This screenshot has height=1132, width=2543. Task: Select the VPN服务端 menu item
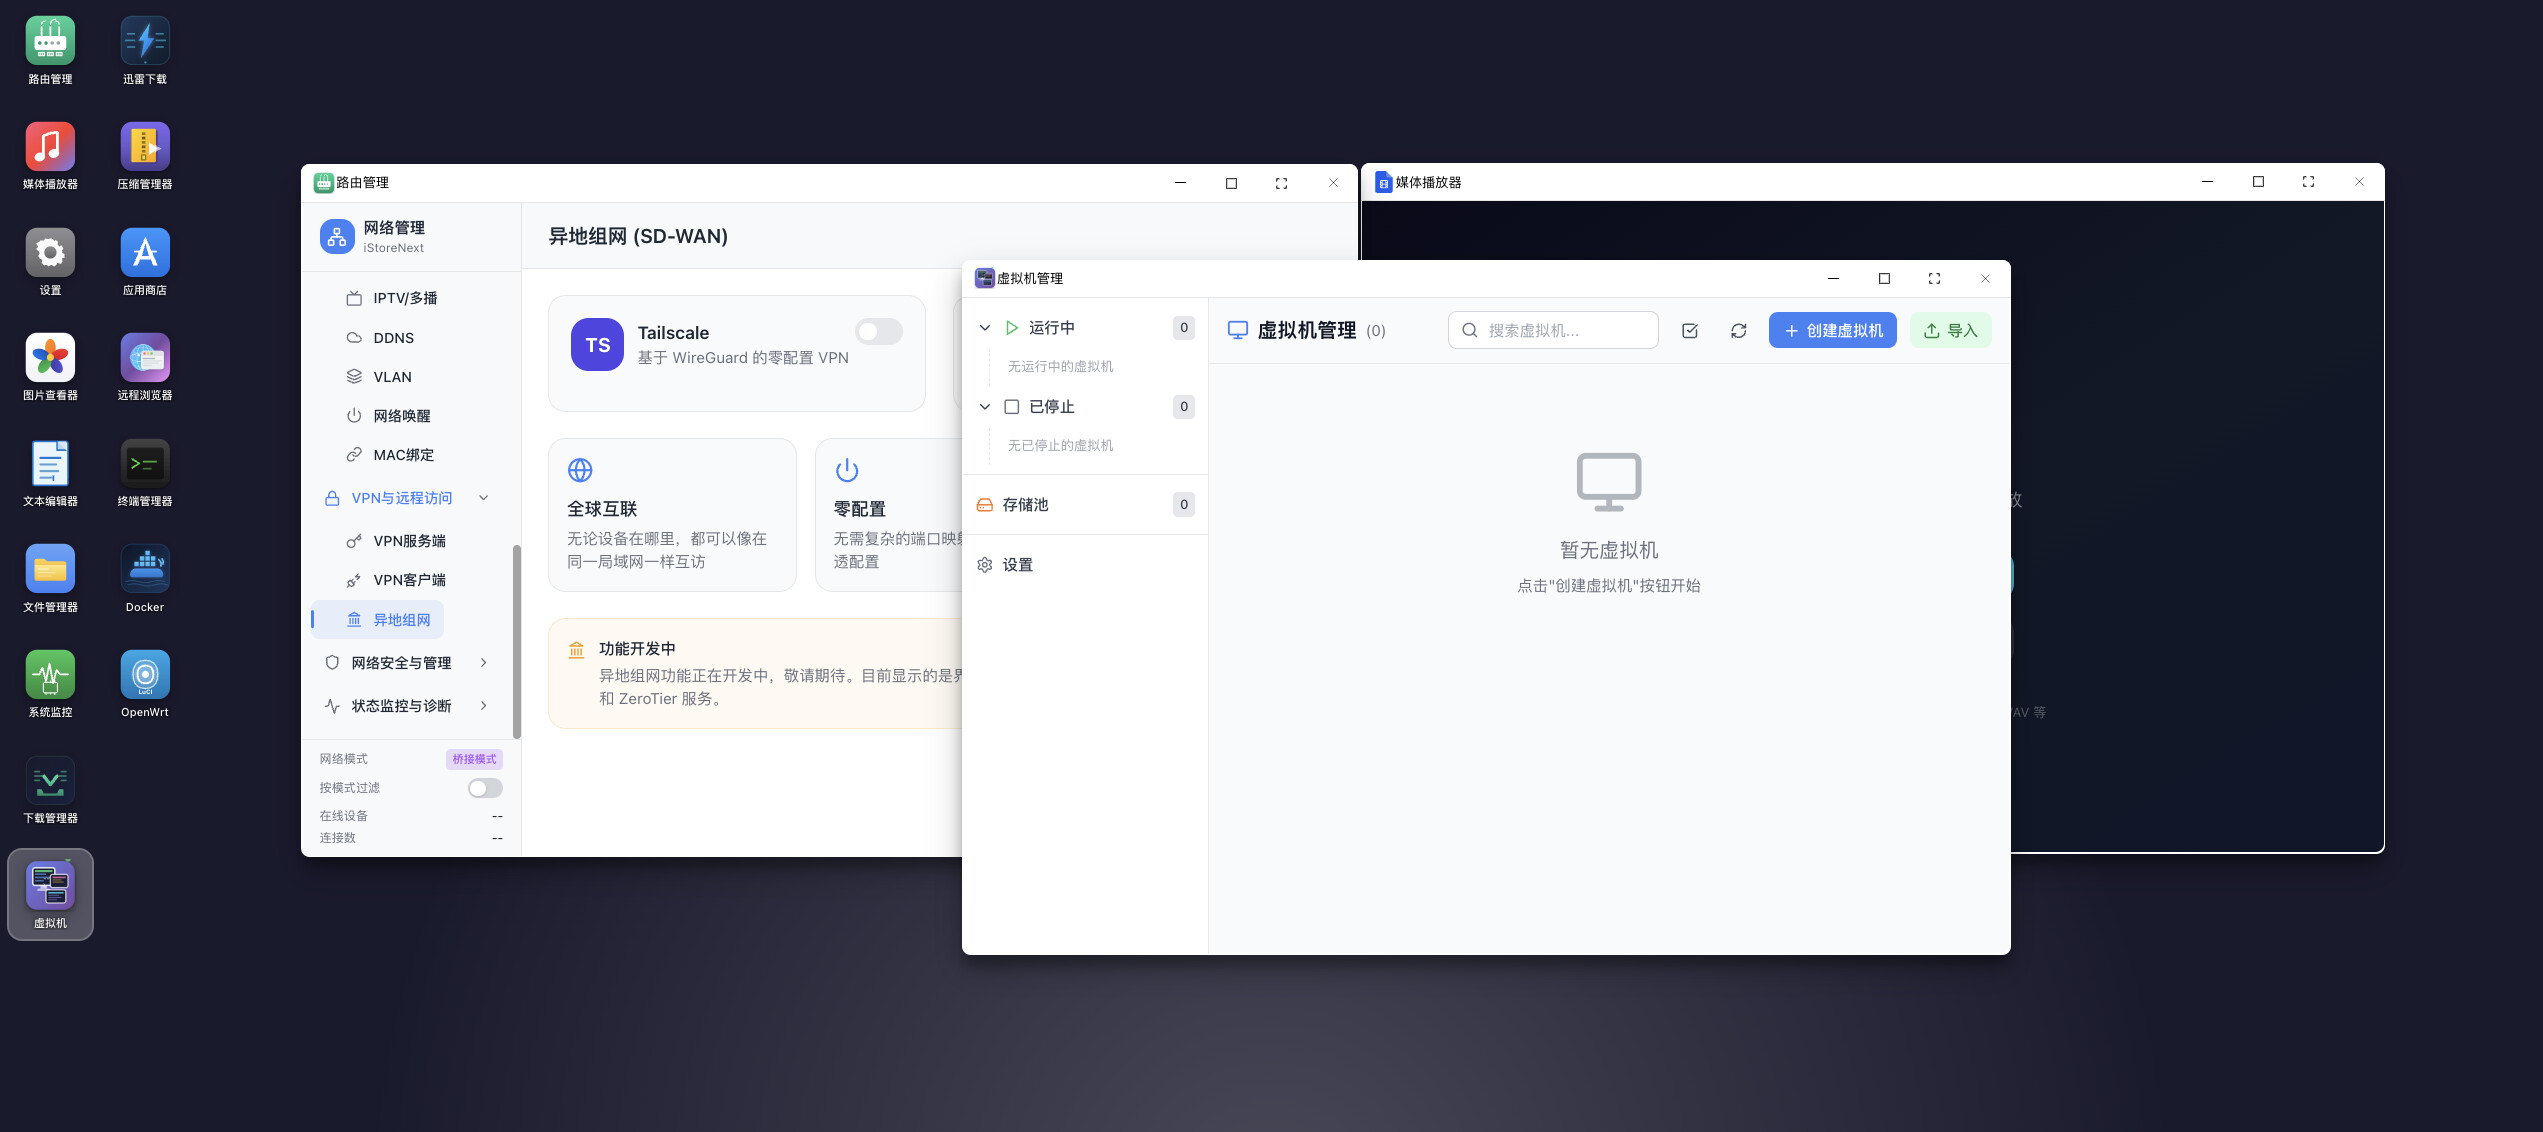click(x=409, y=541)
